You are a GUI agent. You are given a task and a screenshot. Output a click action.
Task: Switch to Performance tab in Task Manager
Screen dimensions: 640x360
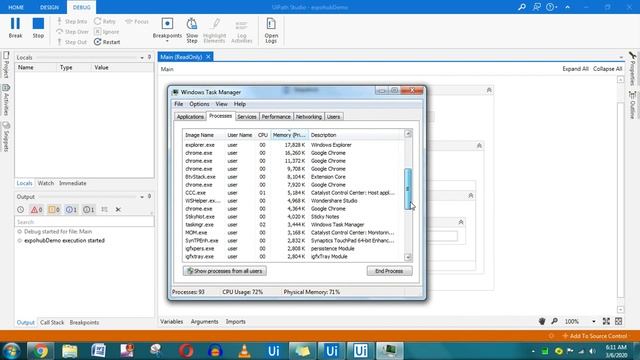276,117
